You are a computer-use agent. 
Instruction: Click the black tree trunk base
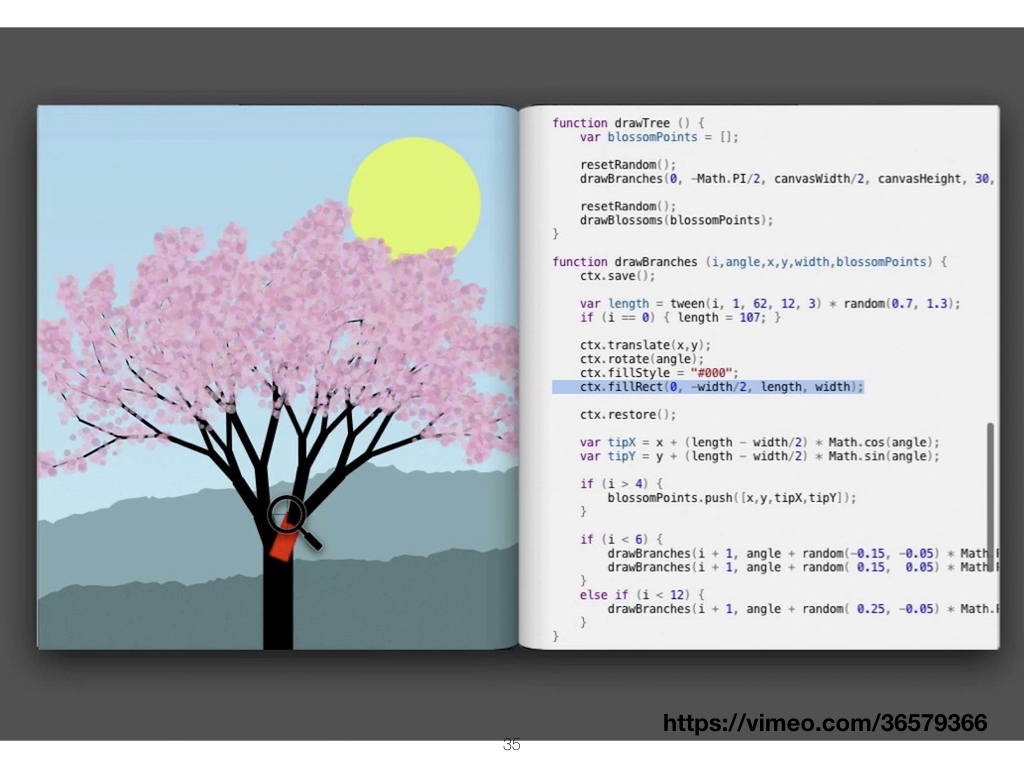(278, 620)
